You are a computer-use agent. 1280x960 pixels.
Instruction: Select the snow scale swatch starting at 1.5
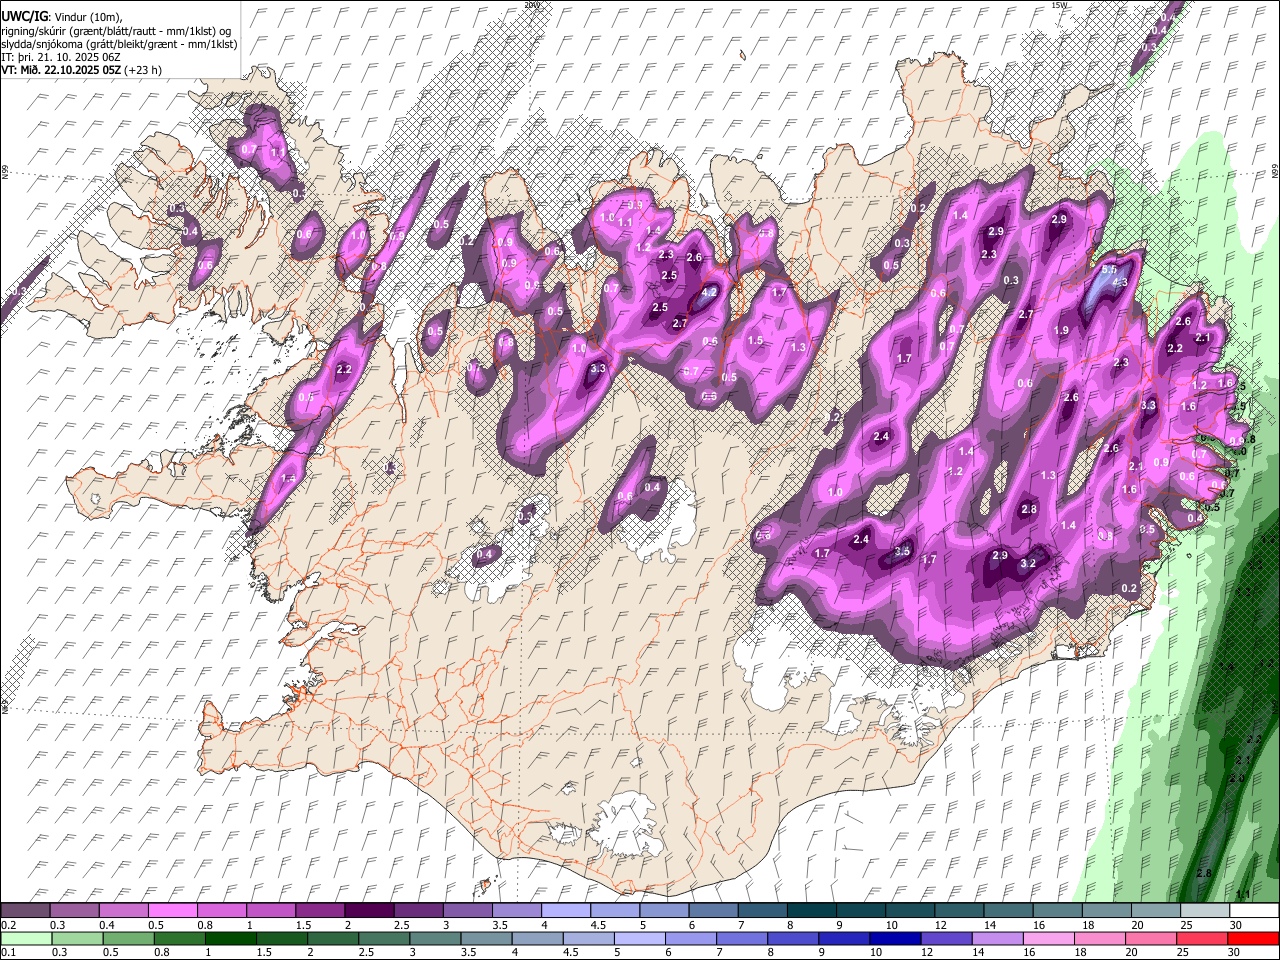[x=320, y=910]
